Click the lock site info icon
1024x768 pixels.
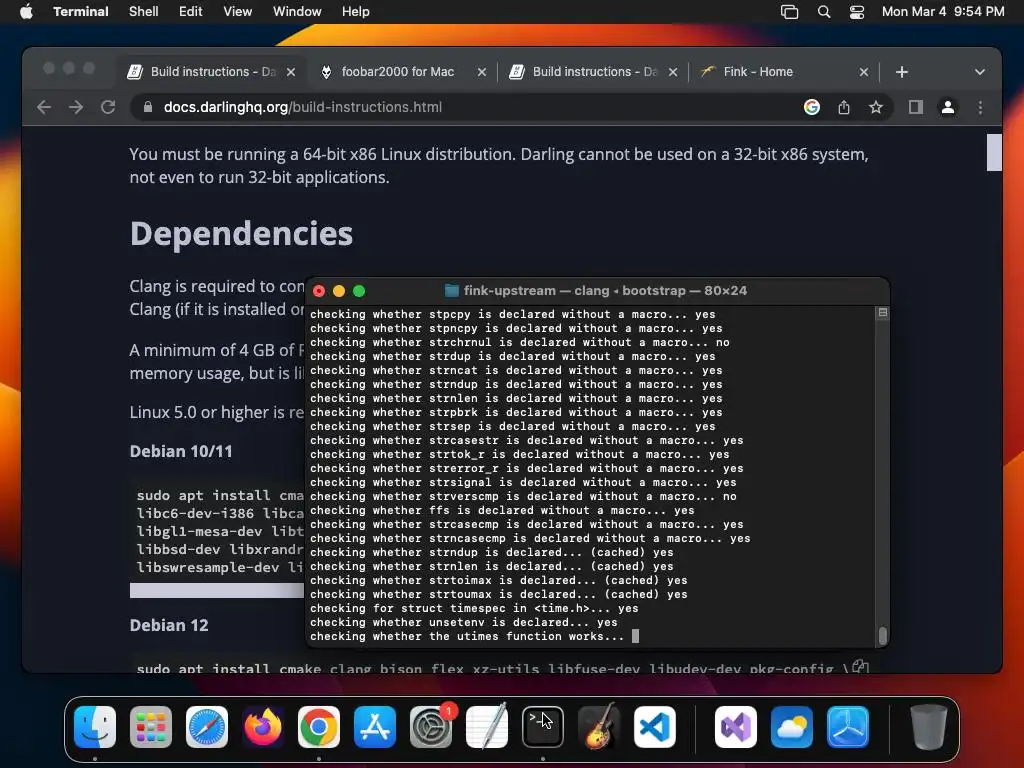pos(148,107)
